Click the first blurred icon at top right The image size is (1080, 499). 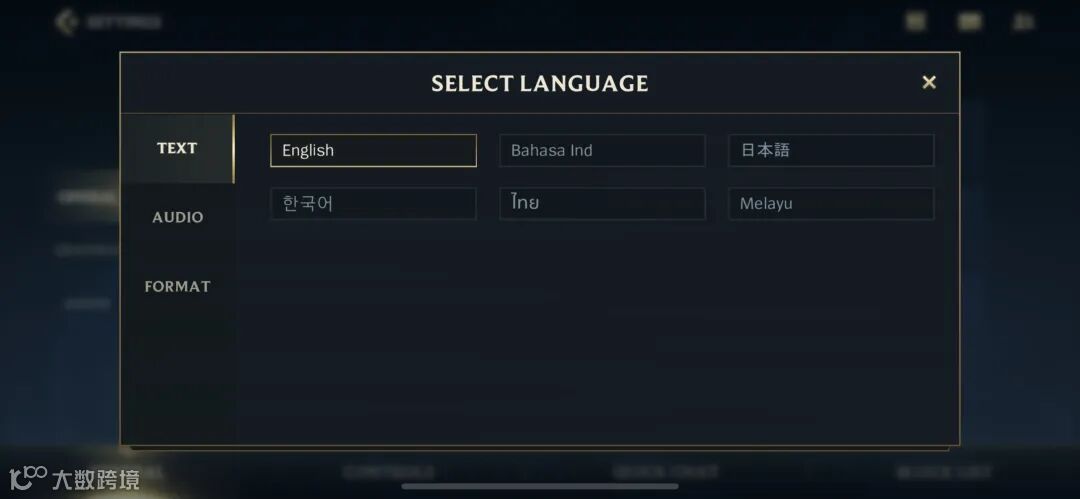pos(916,21)
